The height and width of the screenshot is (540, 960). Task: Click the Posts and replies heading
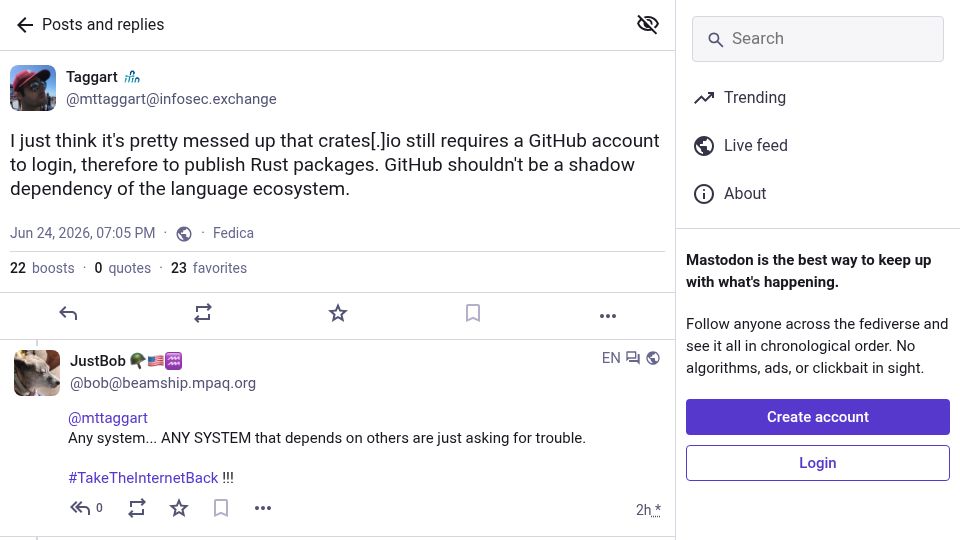[103, 24]
